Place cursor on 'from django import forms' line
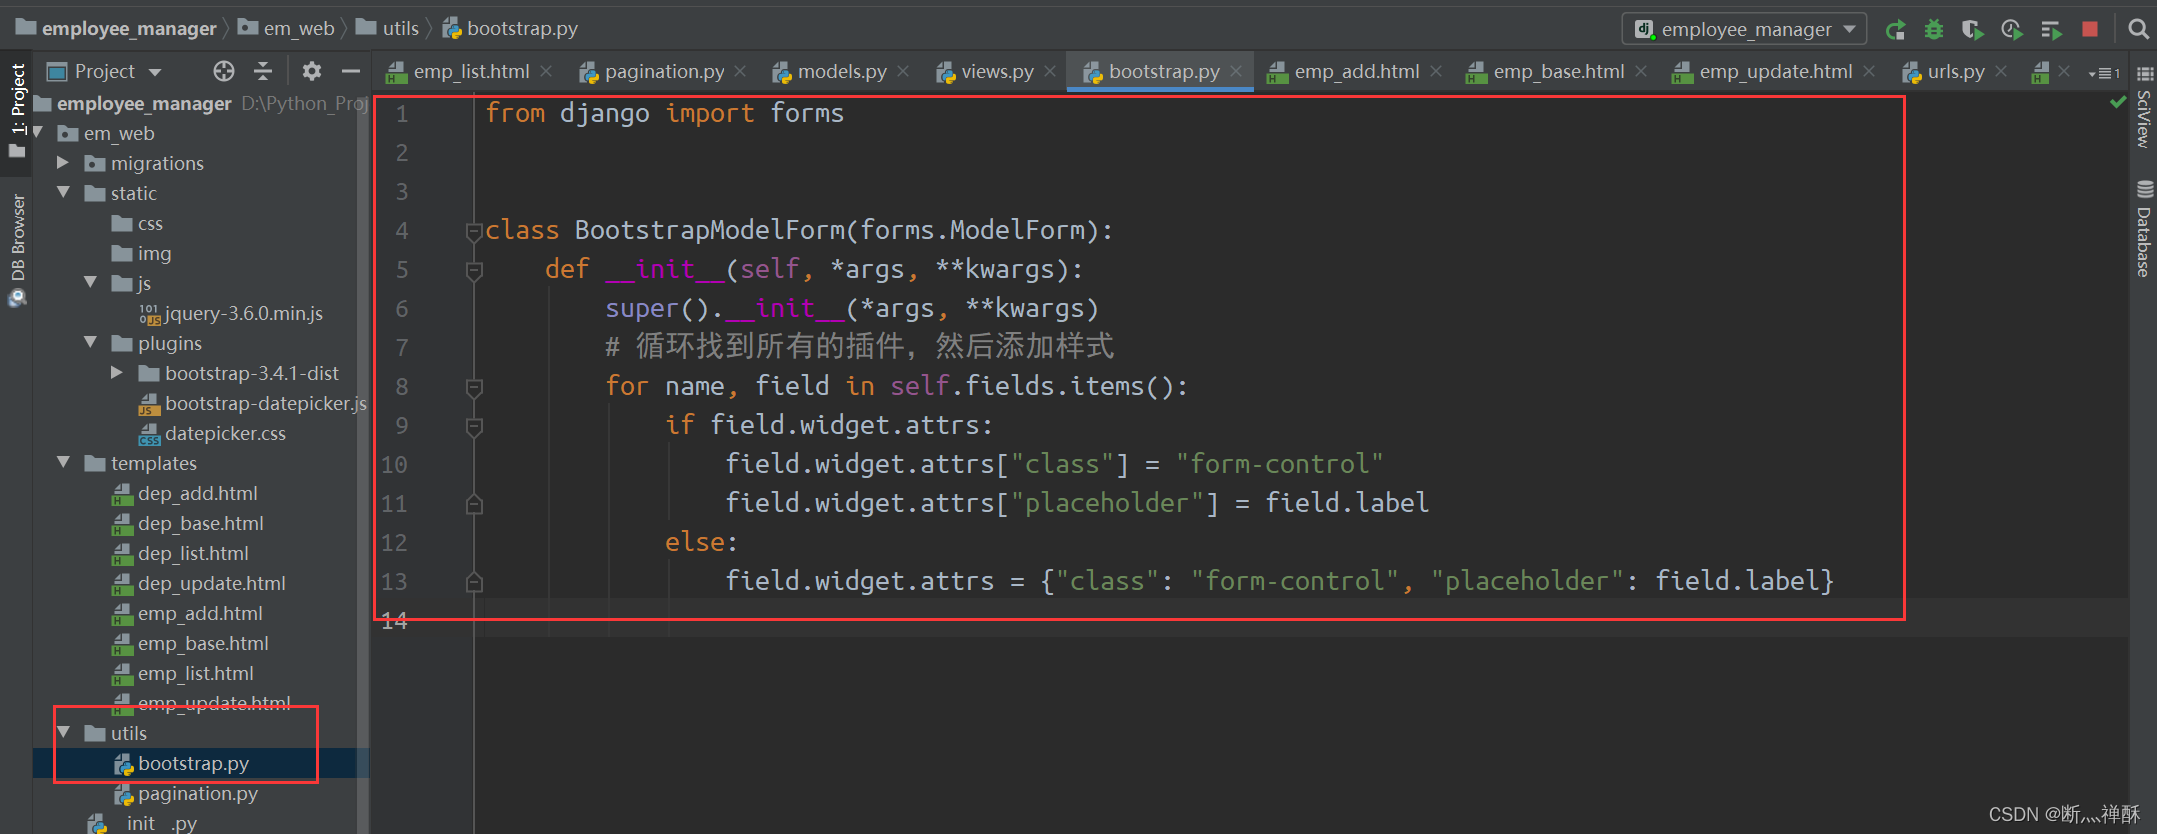The width and height of the screenshot is (2157, 834). 664,113
